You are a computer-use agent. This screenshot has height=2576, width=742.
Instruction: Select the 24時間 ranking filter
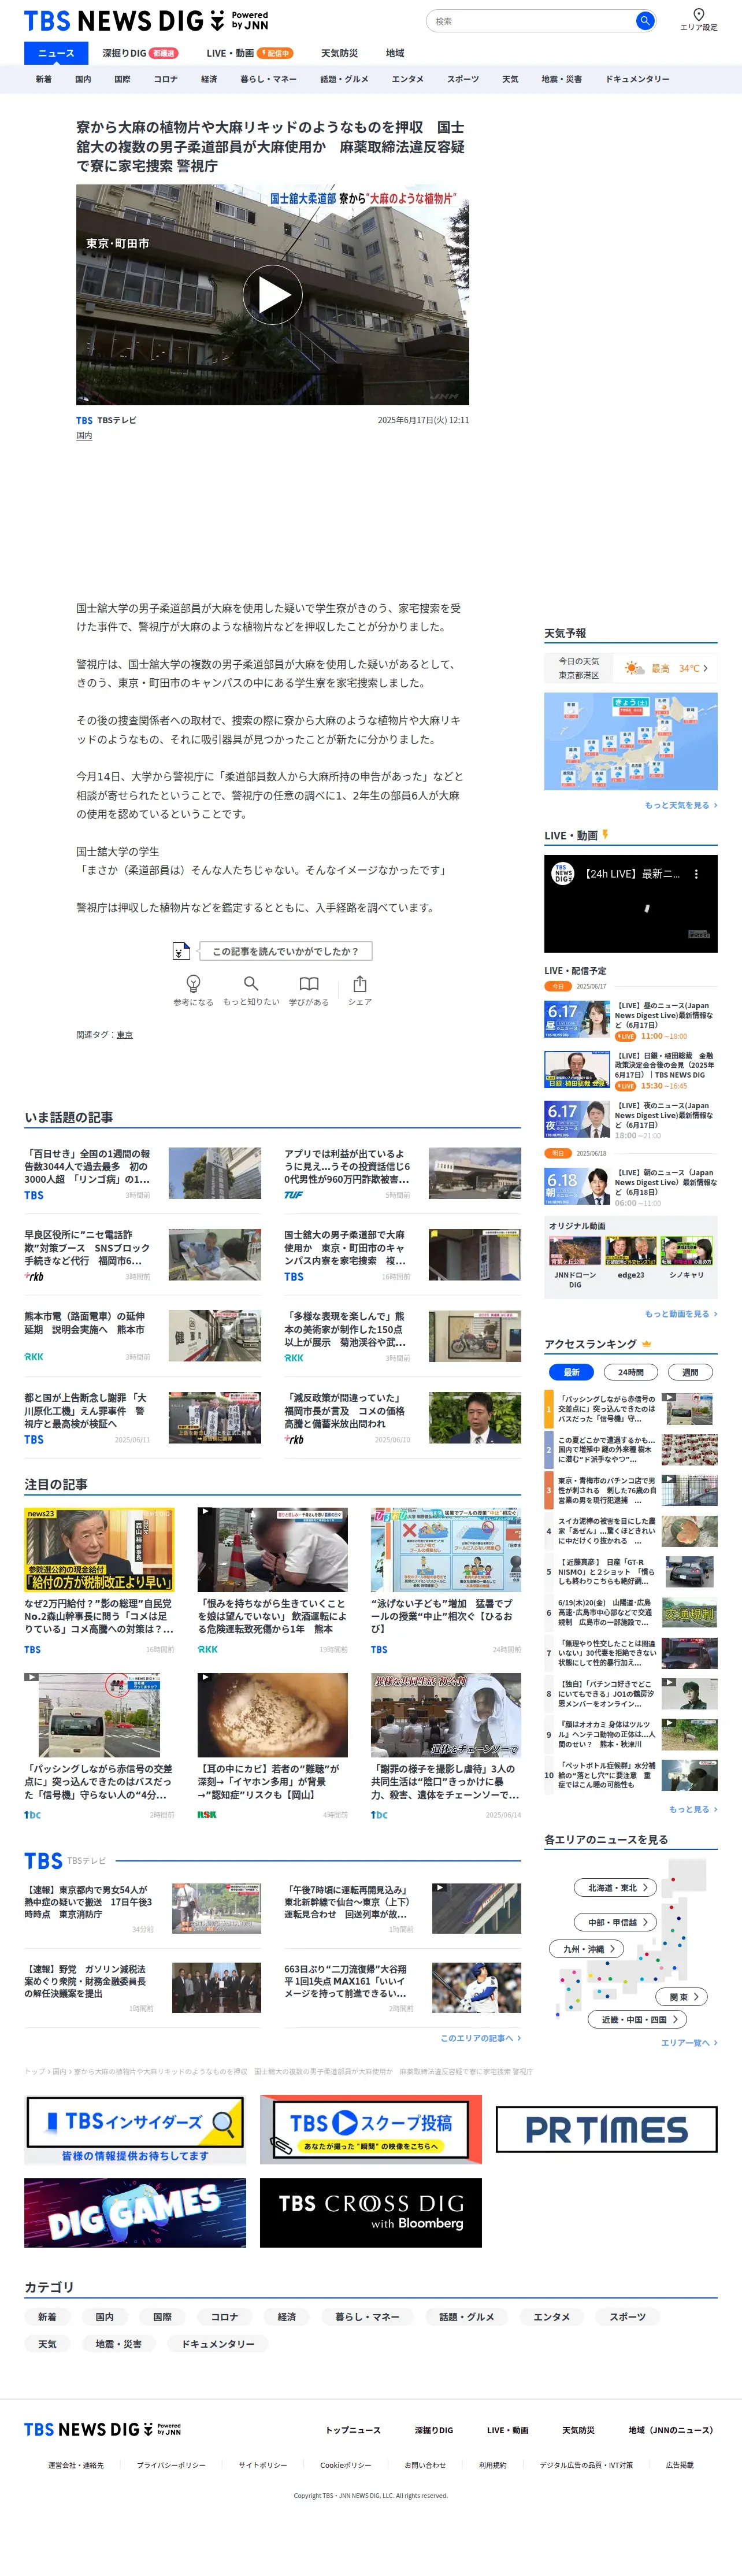click(630, 1372)
